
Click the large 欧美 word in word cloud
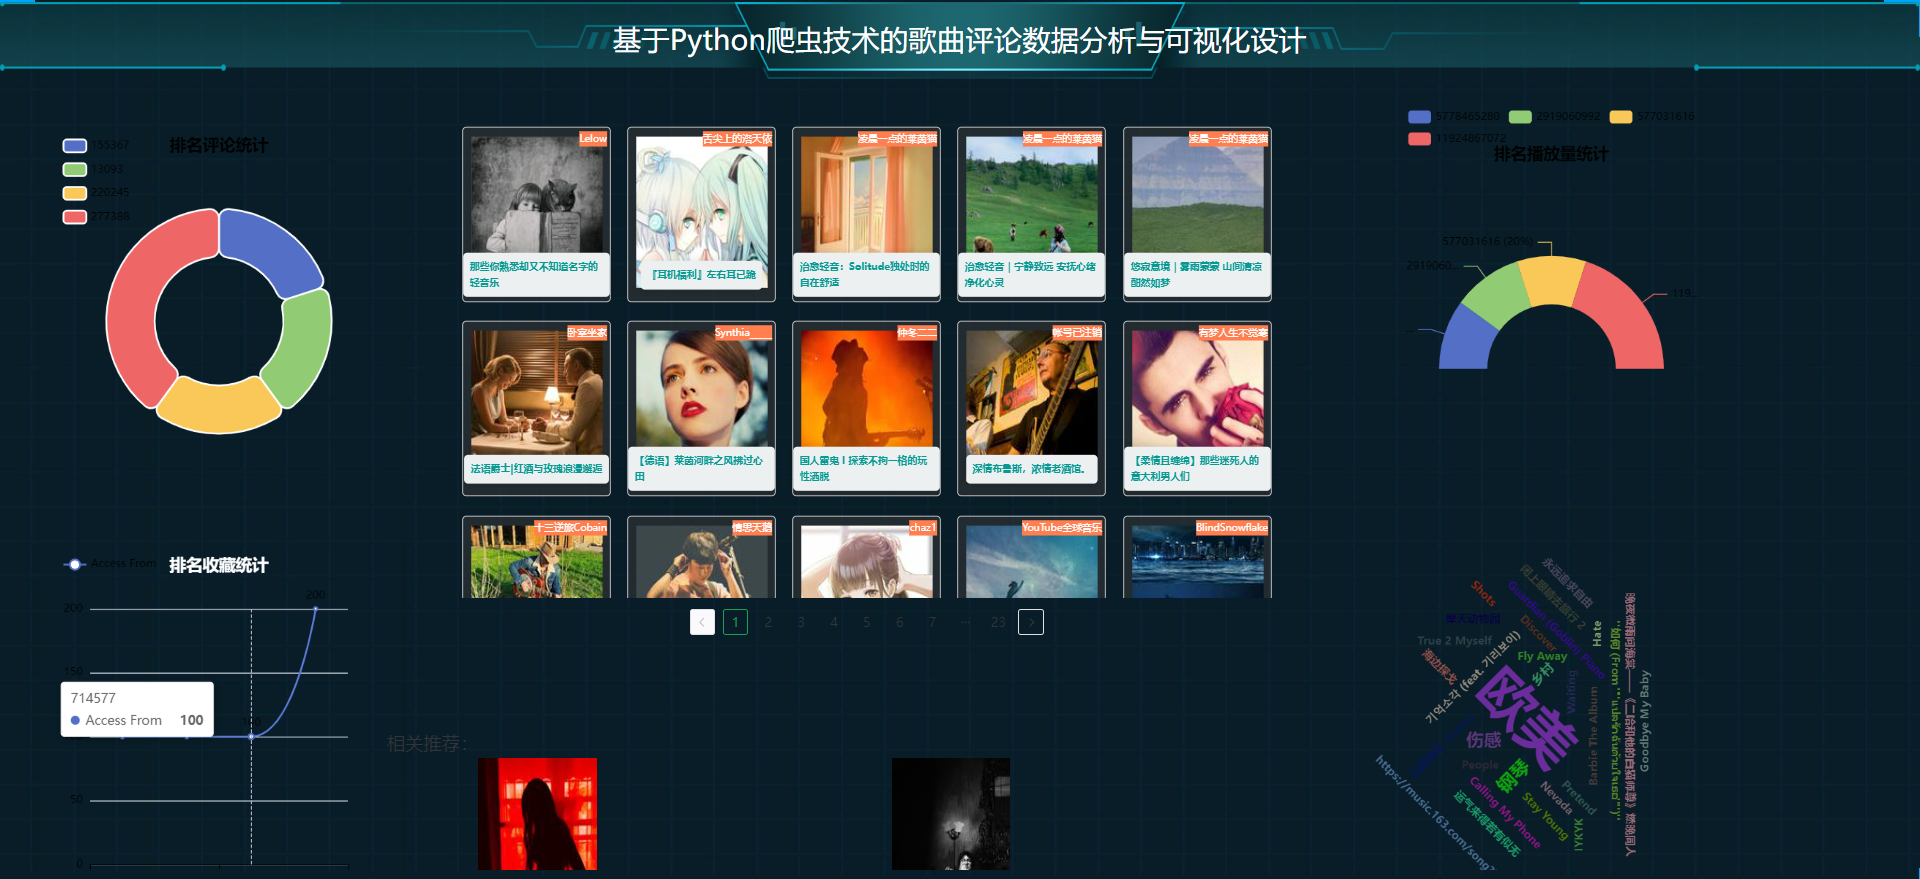(x=1525, y=715)
